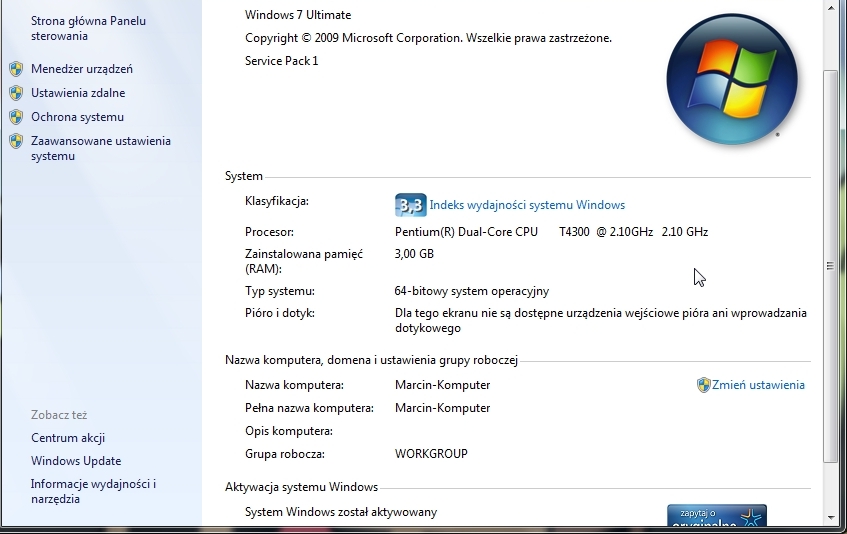
Task: Open Menedżer urządzeń link
Action: click(x=82, y=69)
